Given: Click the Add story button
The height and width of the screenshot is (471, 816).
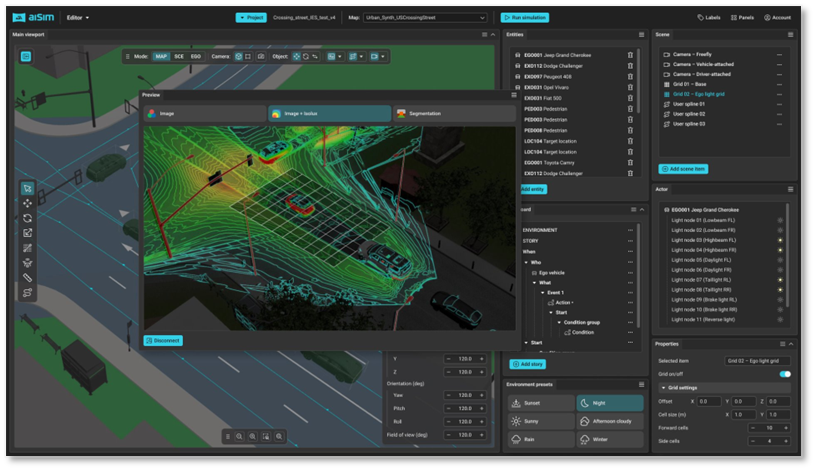Looking at the screenshot, I should pos(528,364).
